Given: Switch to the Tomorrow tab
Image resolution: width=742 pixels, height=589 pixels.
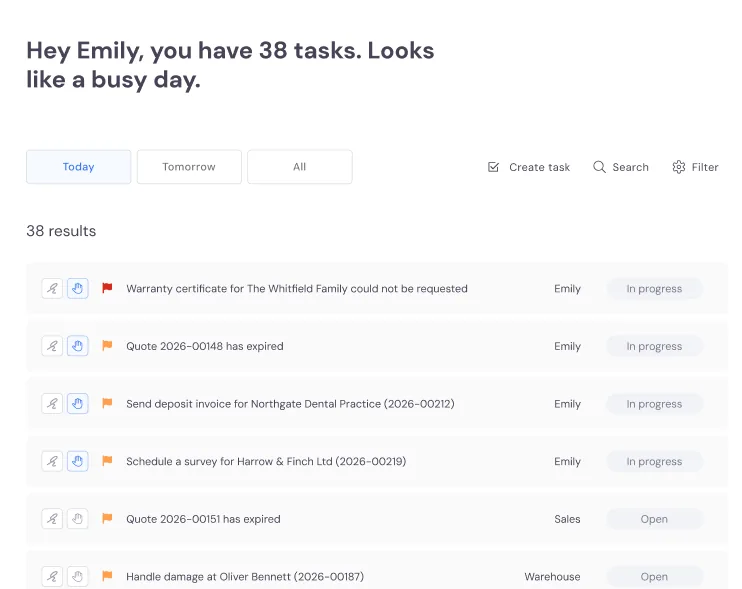Looking at the screenshot, I should pos(189,167).
